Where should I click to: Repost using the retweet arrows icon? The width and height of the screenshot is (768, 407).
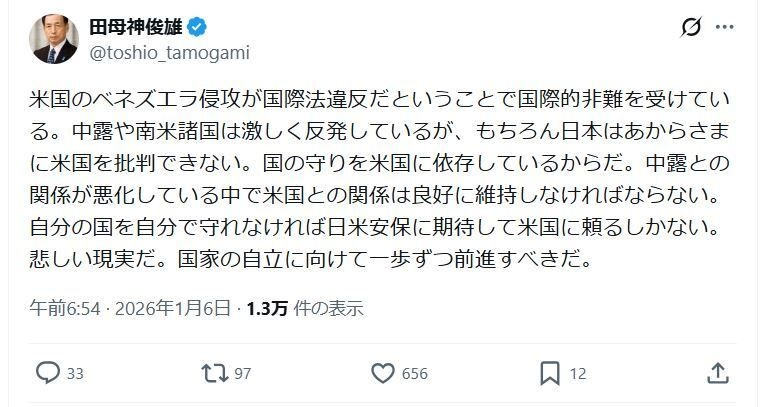pyautogui.click(x=214, y=373)
